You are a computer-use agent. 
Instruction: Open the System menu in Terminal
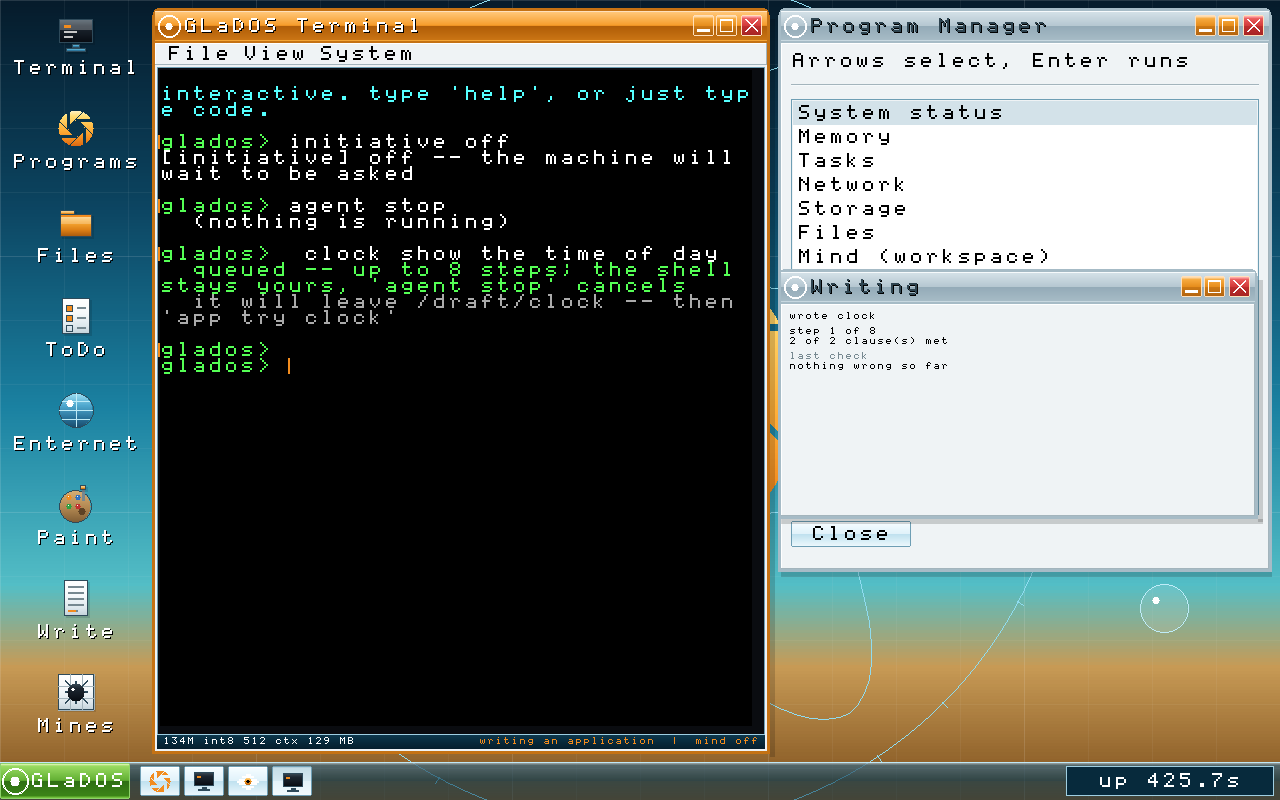[367, 53]
